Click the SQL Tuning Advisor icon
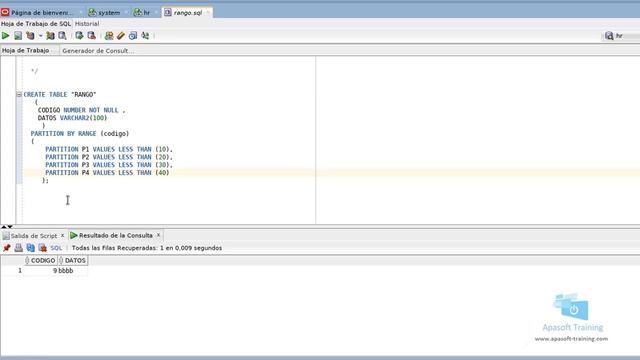 coord(62,36)
